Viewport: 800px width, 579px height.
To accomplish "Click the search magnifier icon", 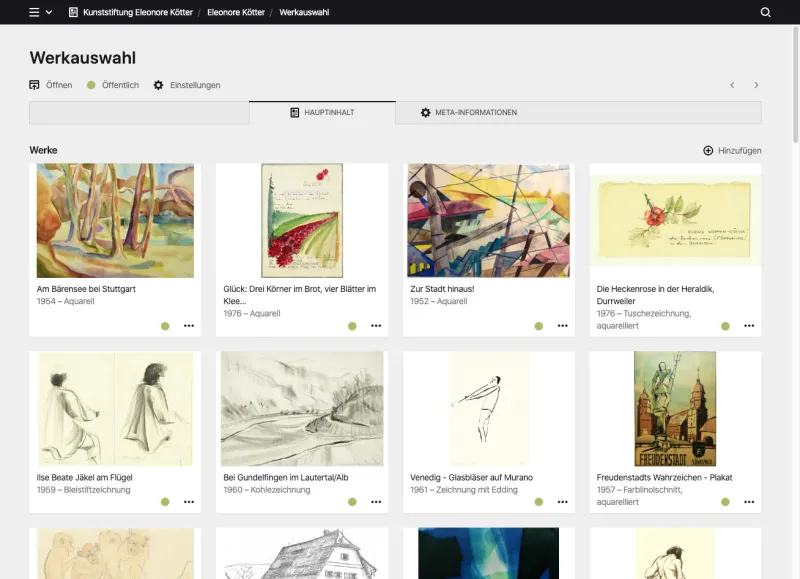I will pyautogui.click(x=765, y=12).
